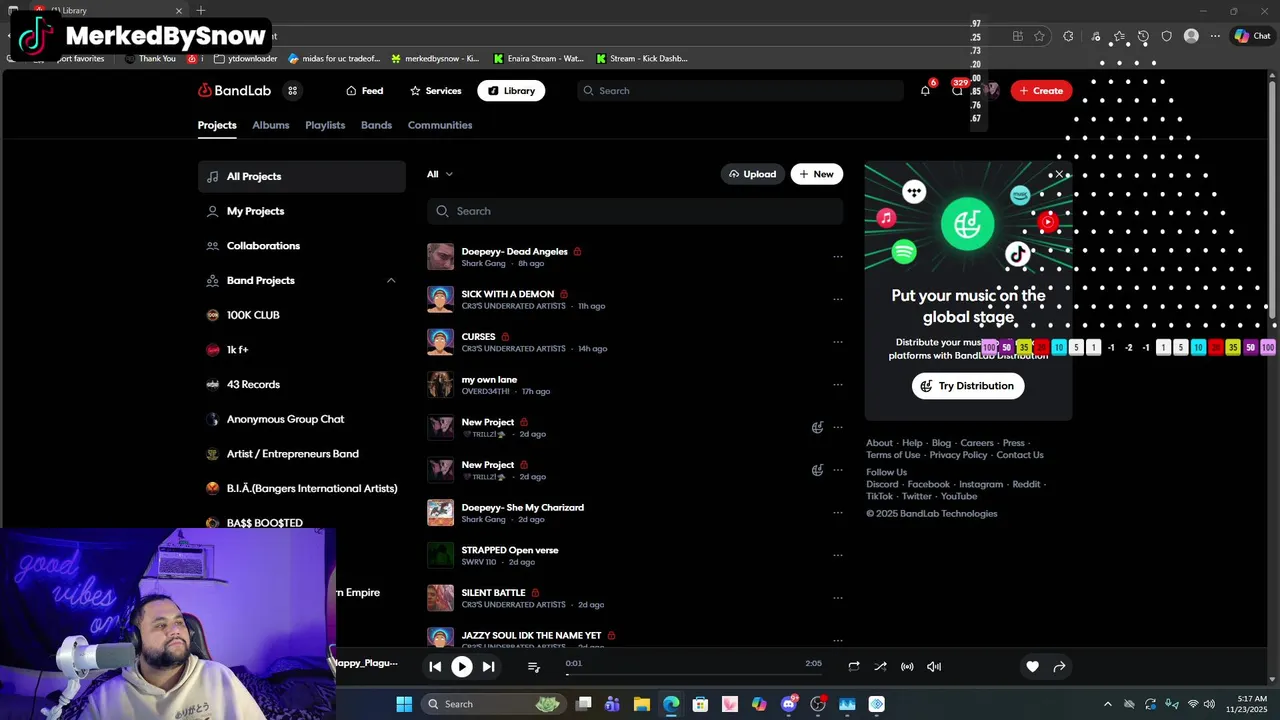Open the Stream - Kick Dashboard bookmark
Image resolution: width=1280 pixels, height=720 pixels.
click(x=641, y=58)
